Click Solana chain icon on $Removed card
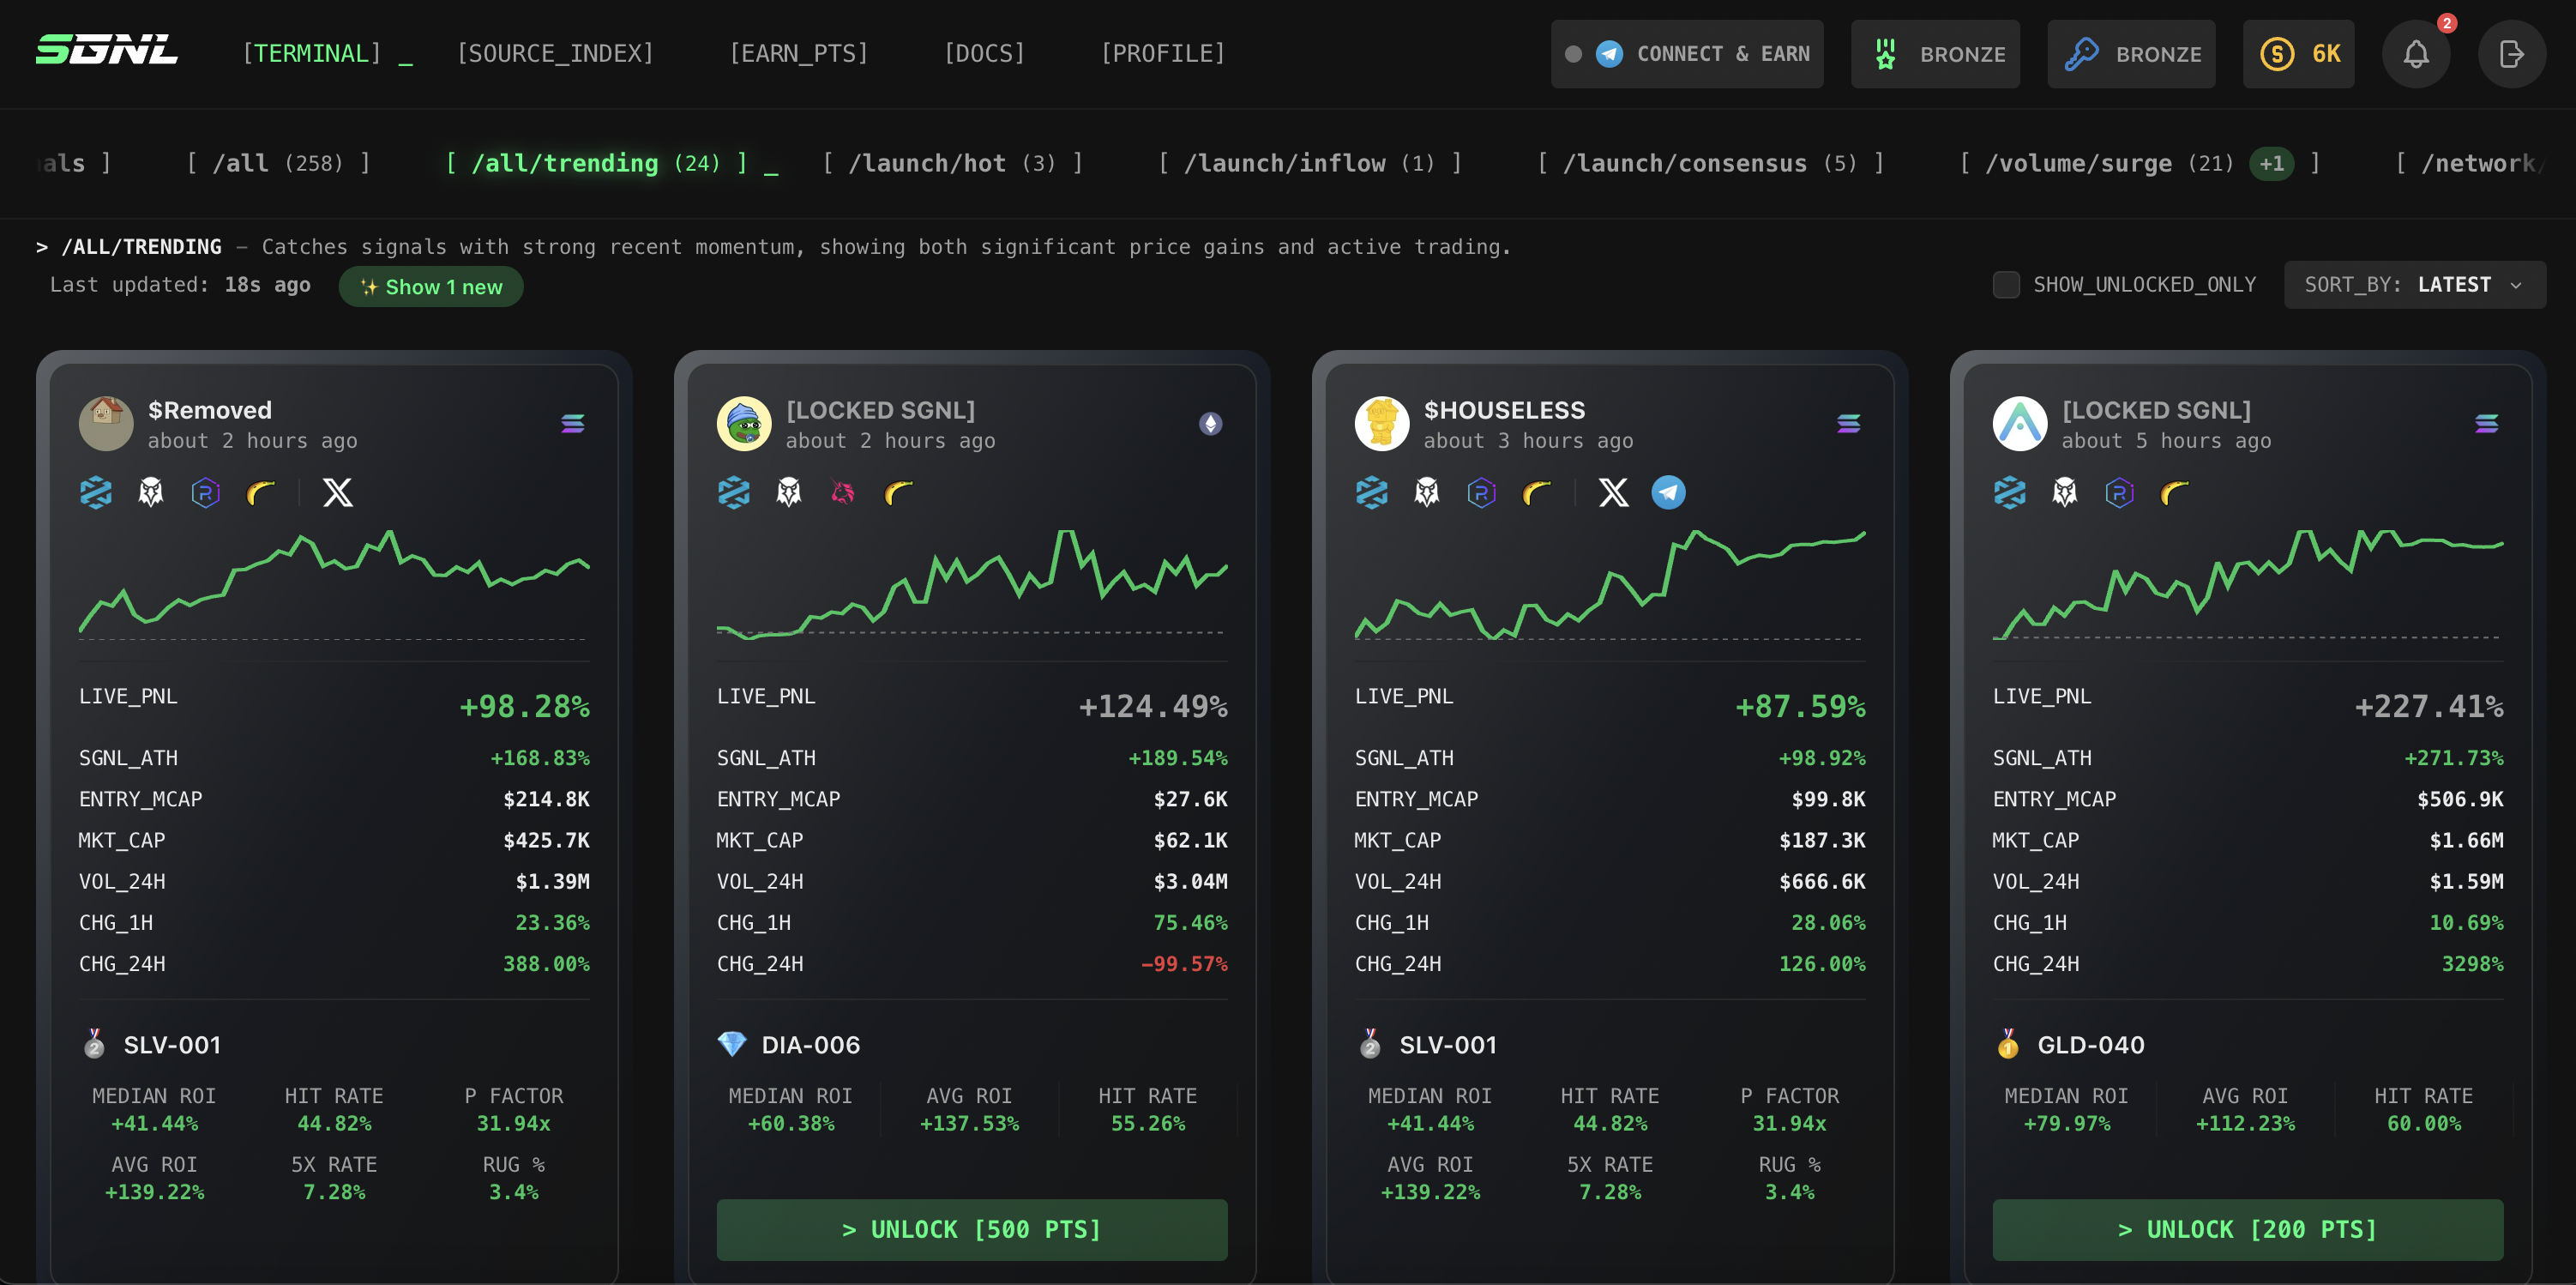The width and height of the screenshot is (2576, 1285). click(573, 424)
